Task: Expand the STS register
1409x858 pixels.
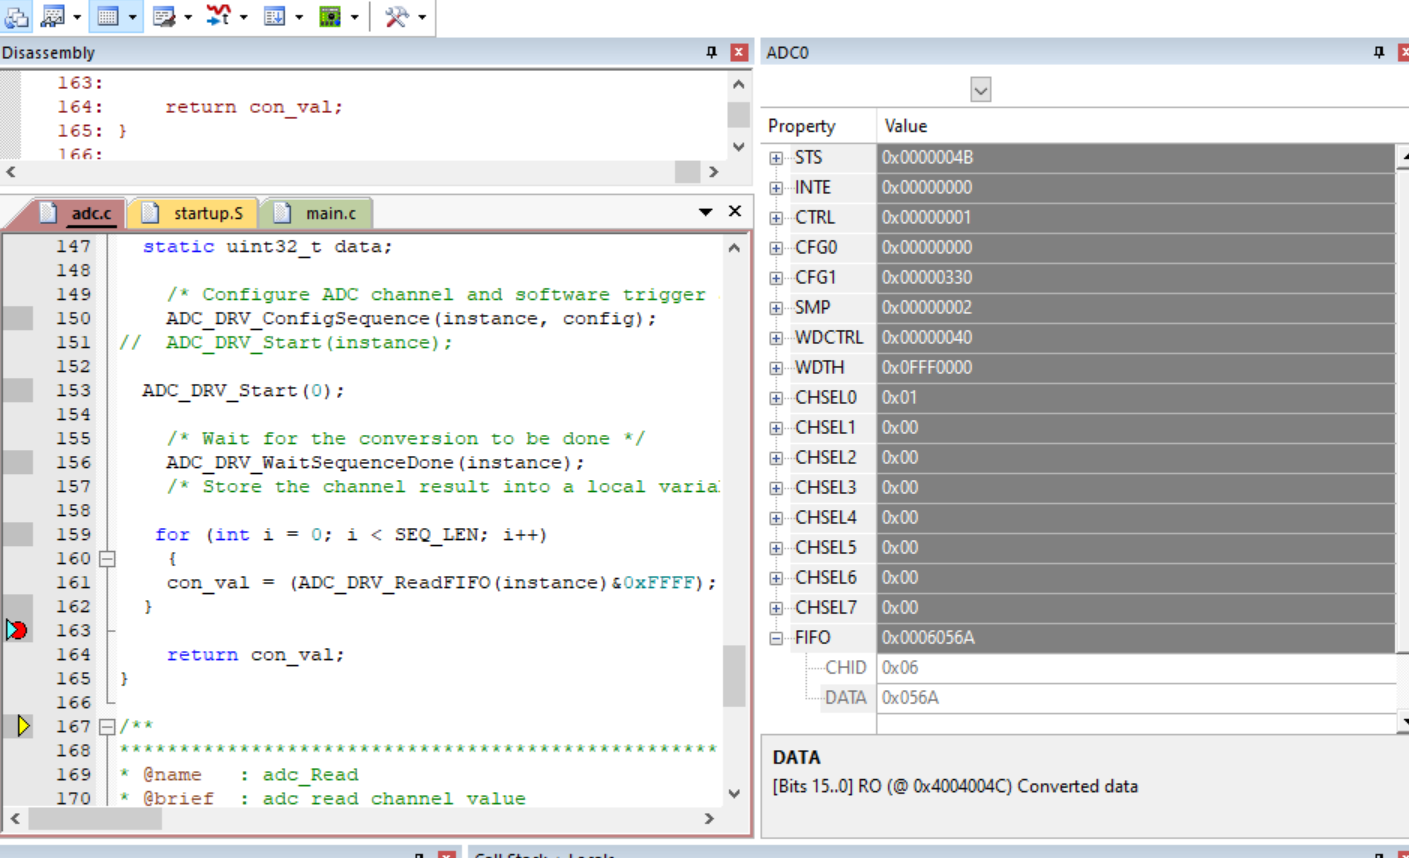Action: point(776,158)
